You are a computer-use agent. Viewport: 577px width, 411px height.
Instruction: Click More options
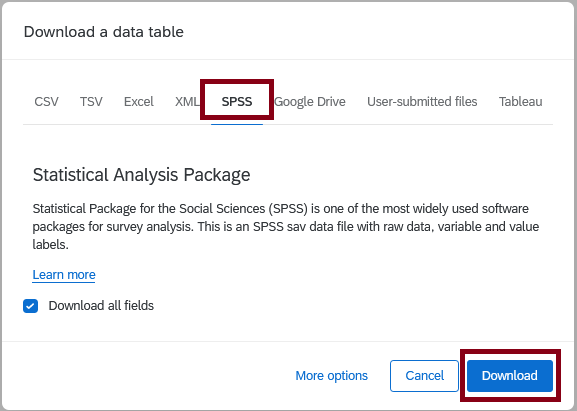click(x=332, y=376)
